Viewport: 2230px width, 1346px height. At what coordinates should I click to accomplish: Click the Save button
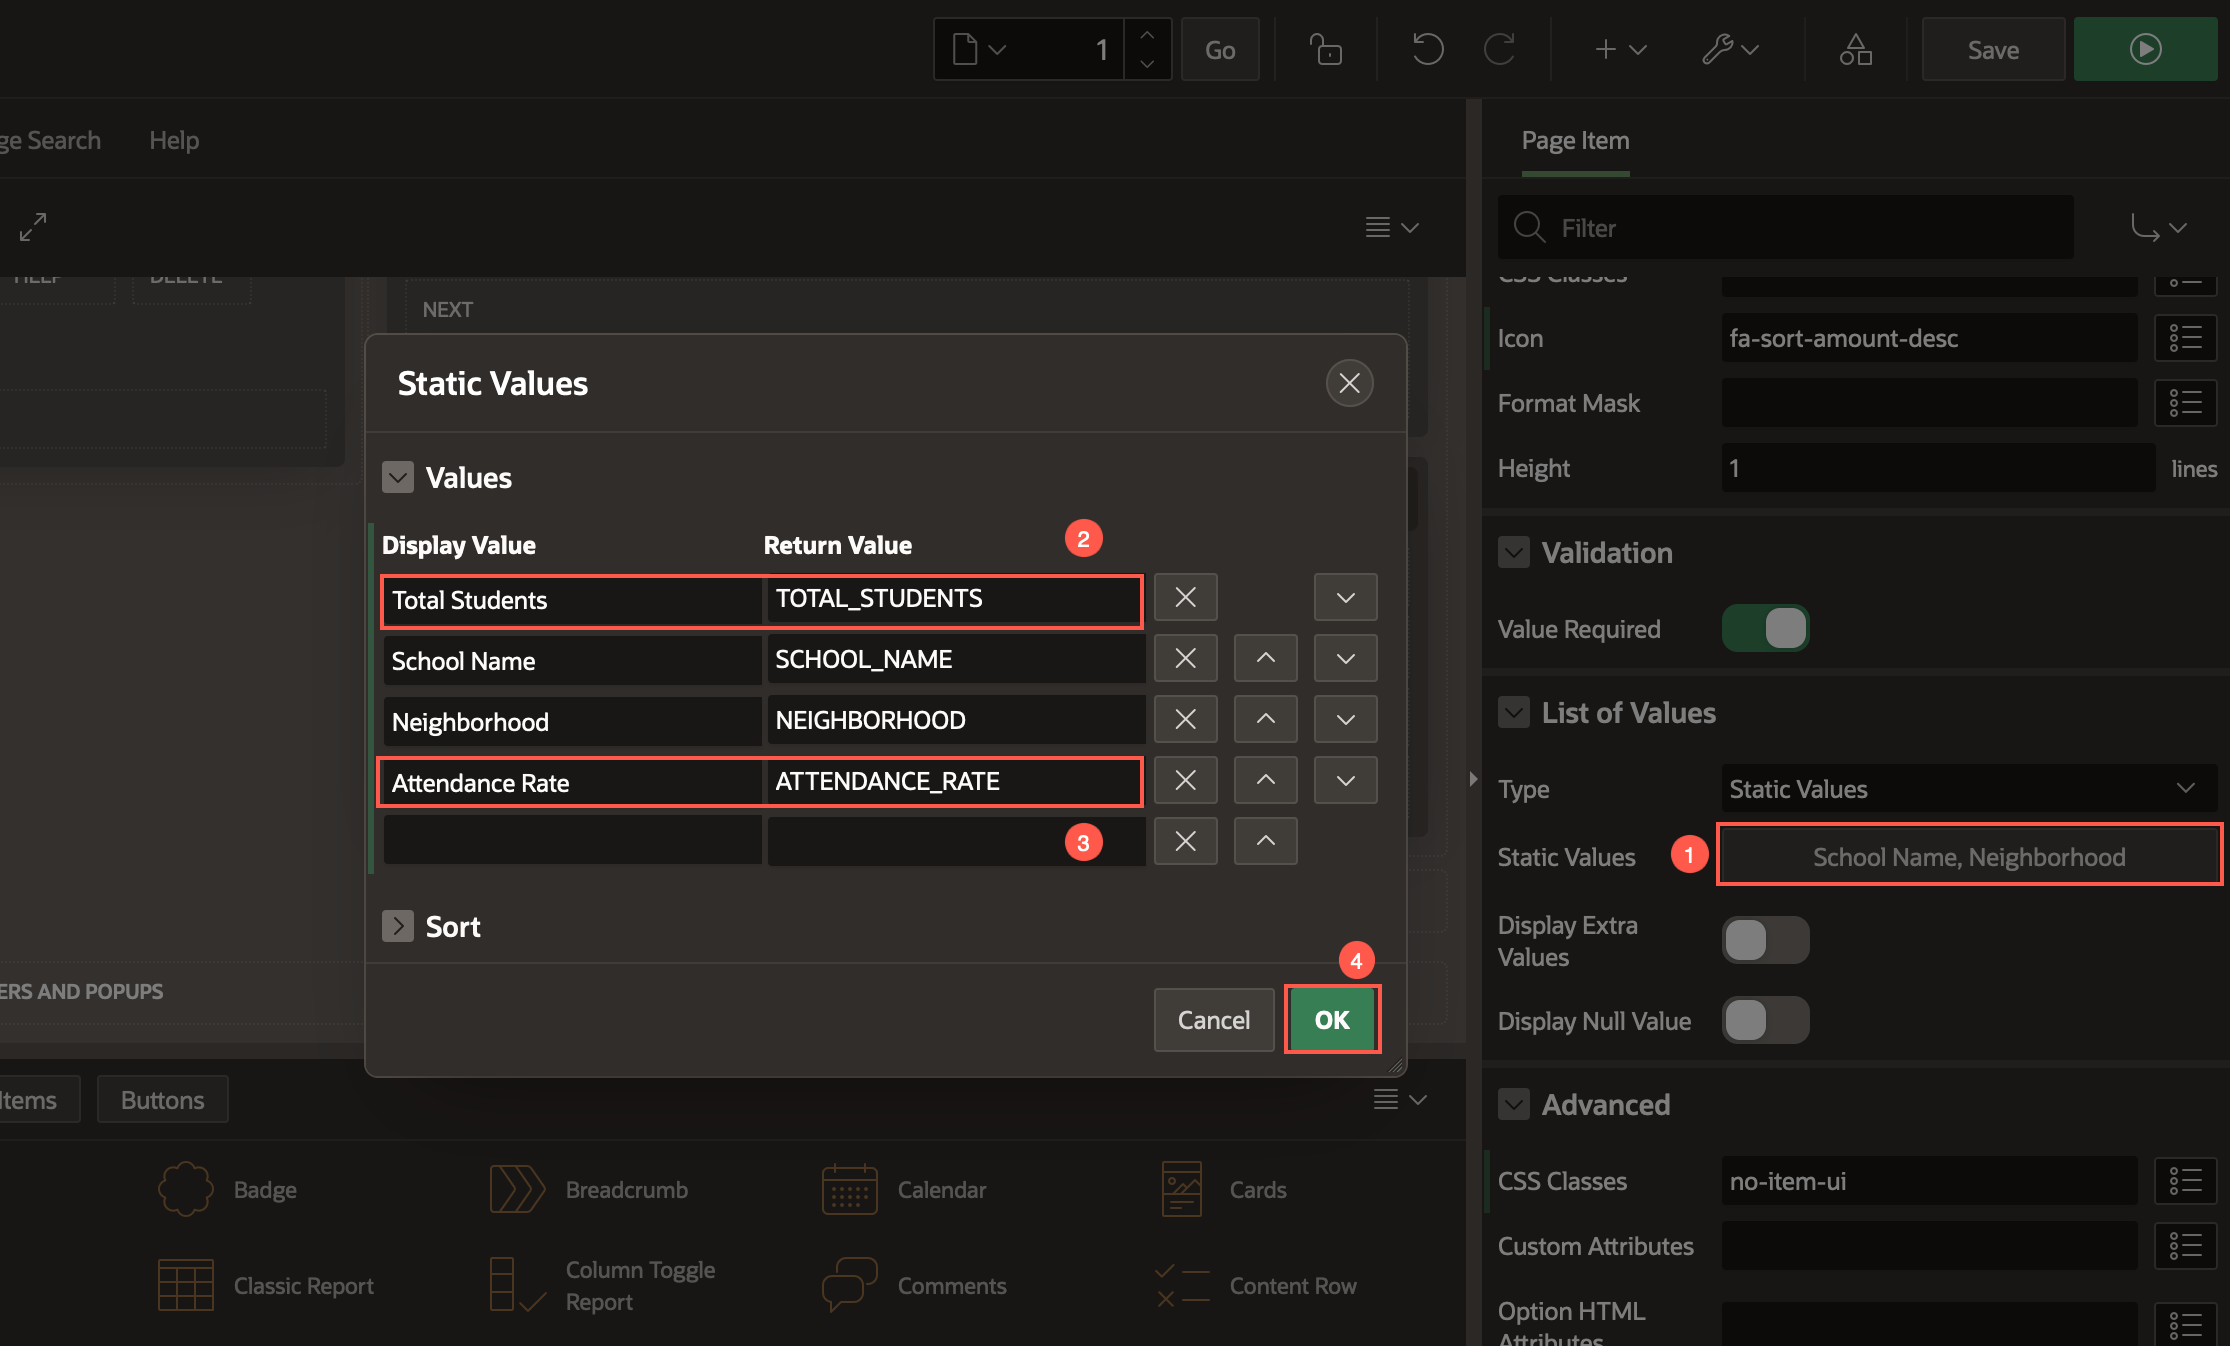click(x=1993, y=49)
